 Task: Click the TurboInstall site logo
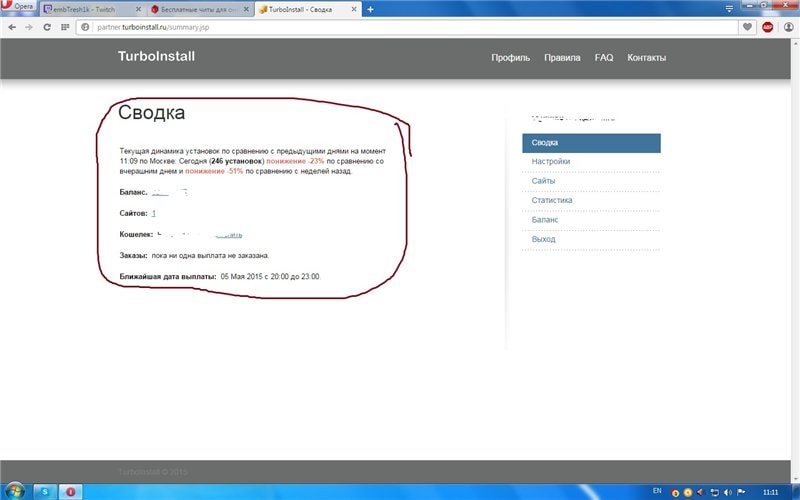(157, 56)
